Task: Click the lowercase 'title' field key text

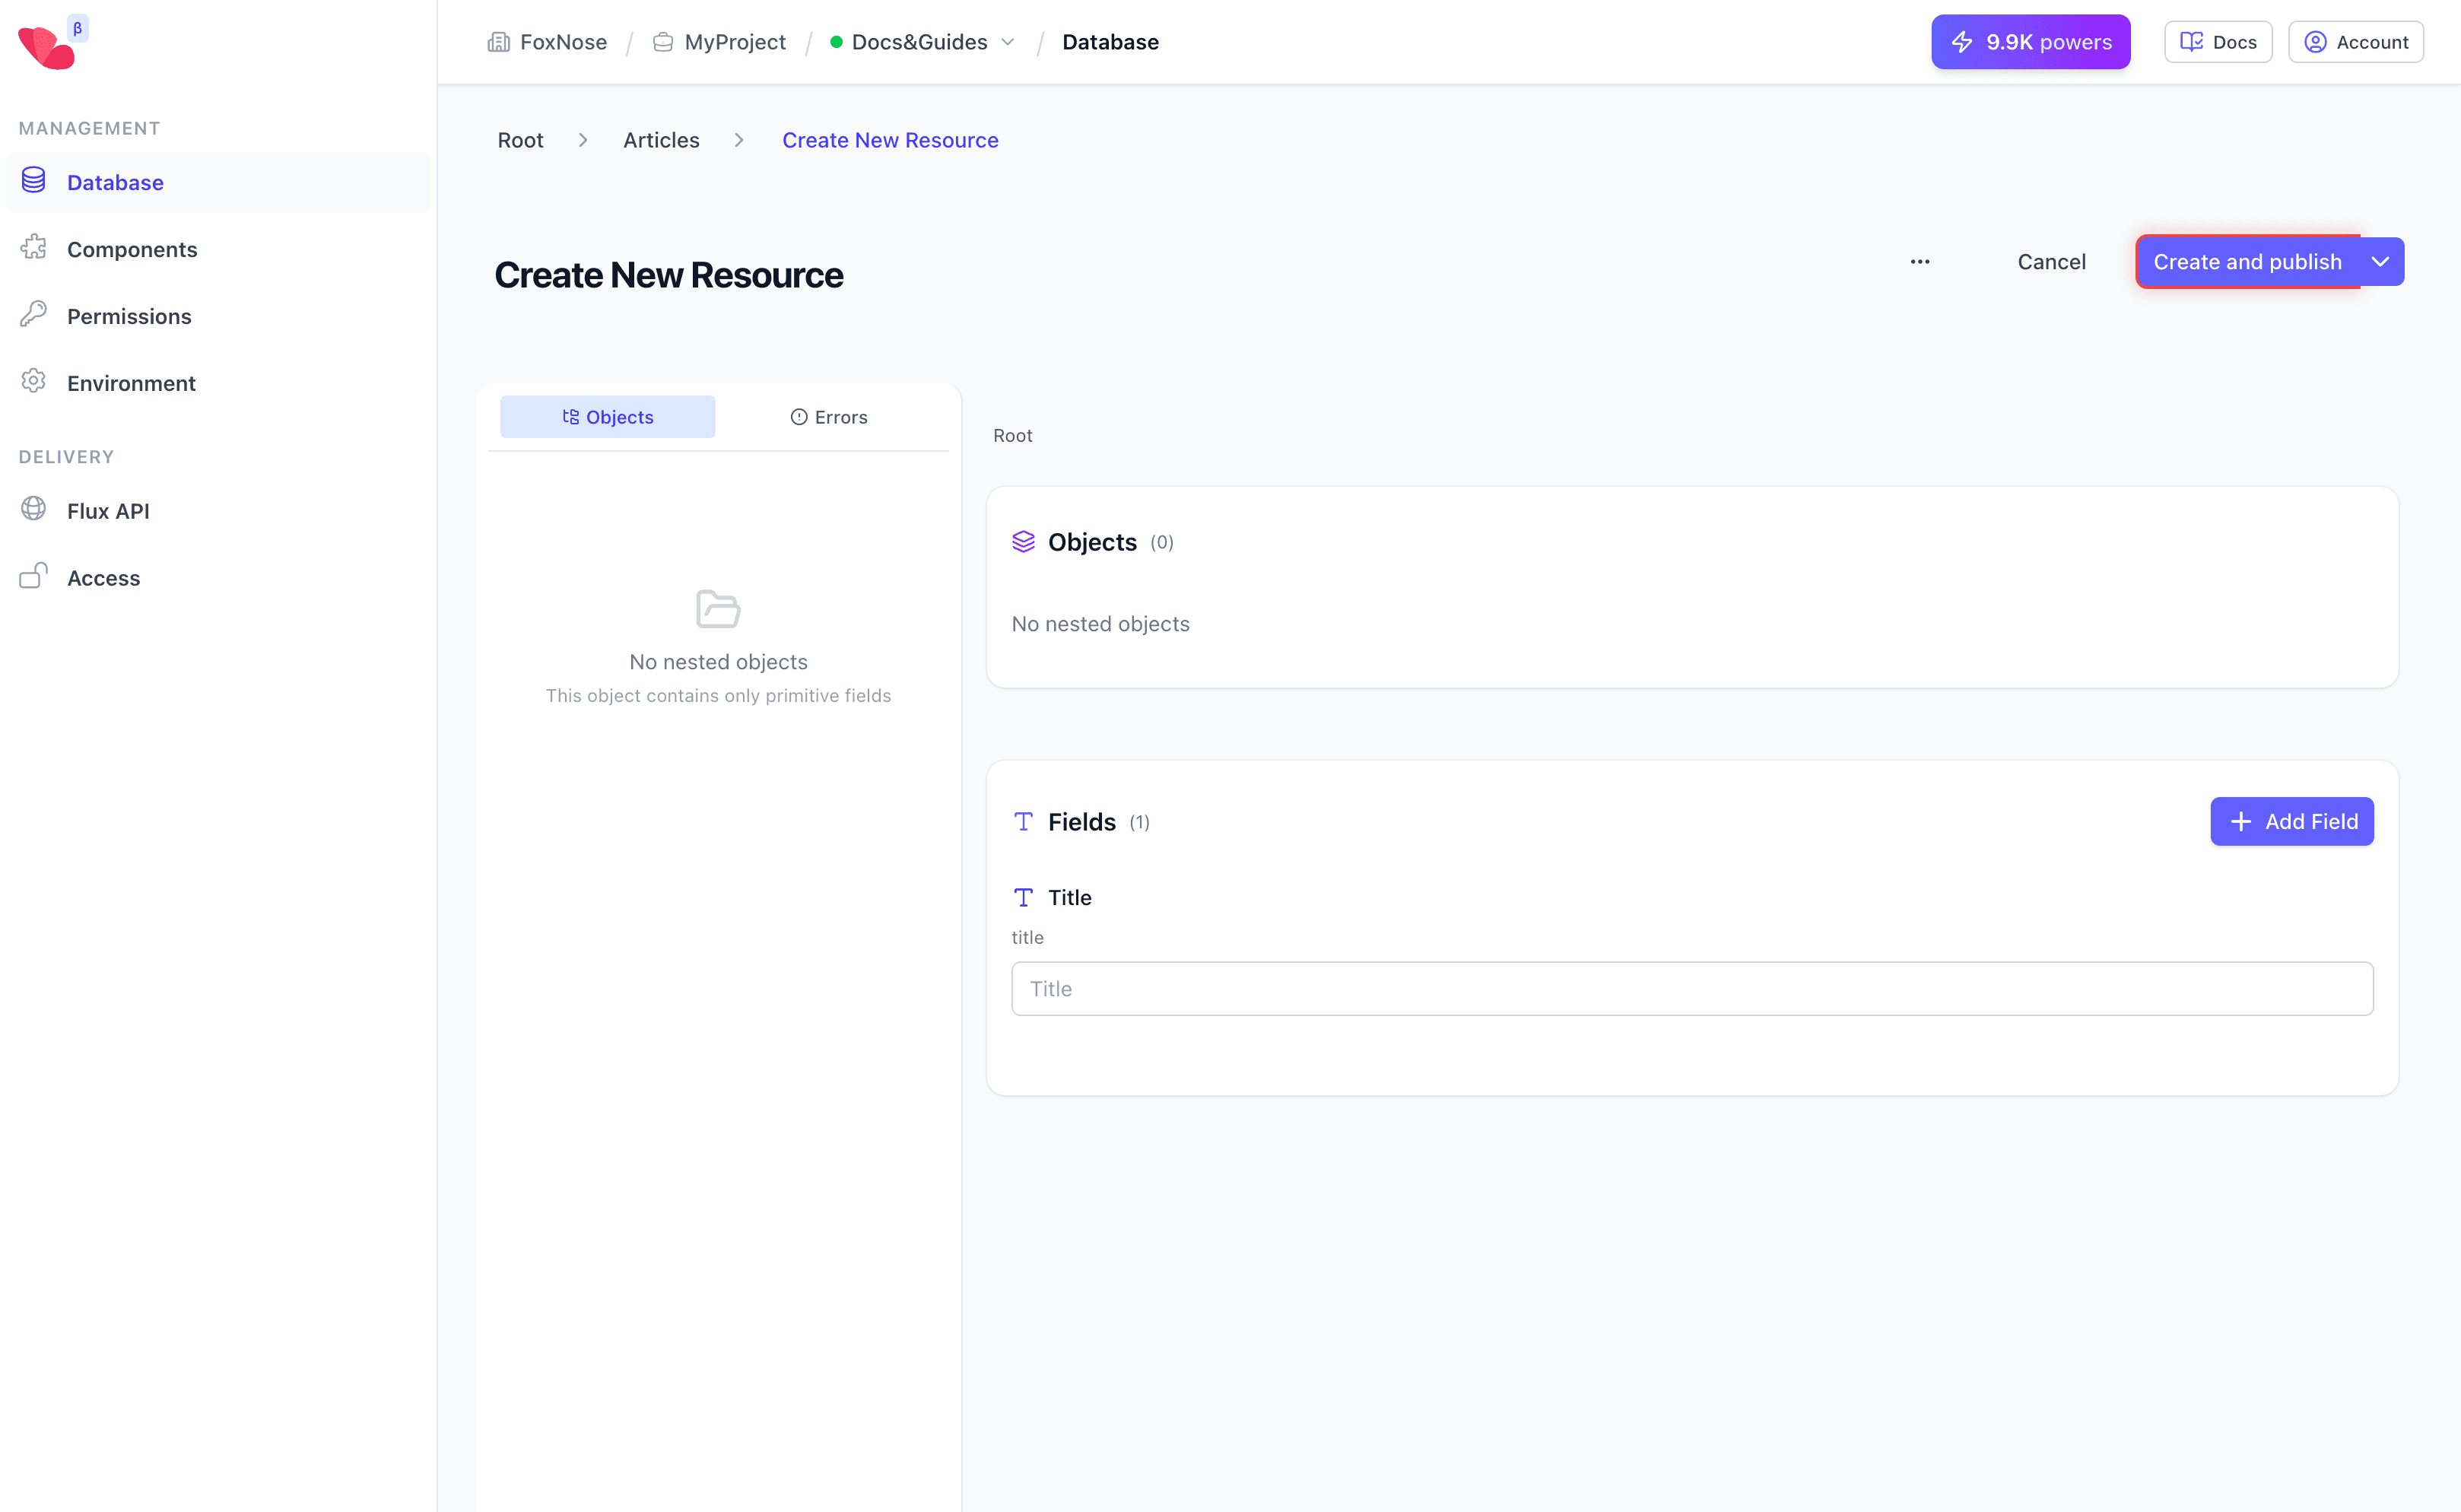Action: click(x=1027, y=937)
